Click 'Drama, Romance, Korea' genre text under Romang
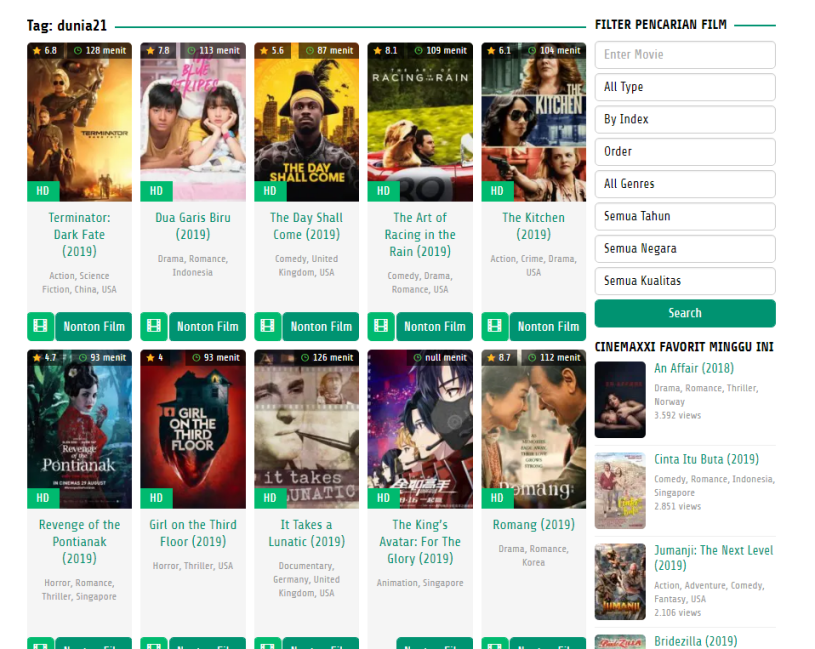 (x=534, y=555)
